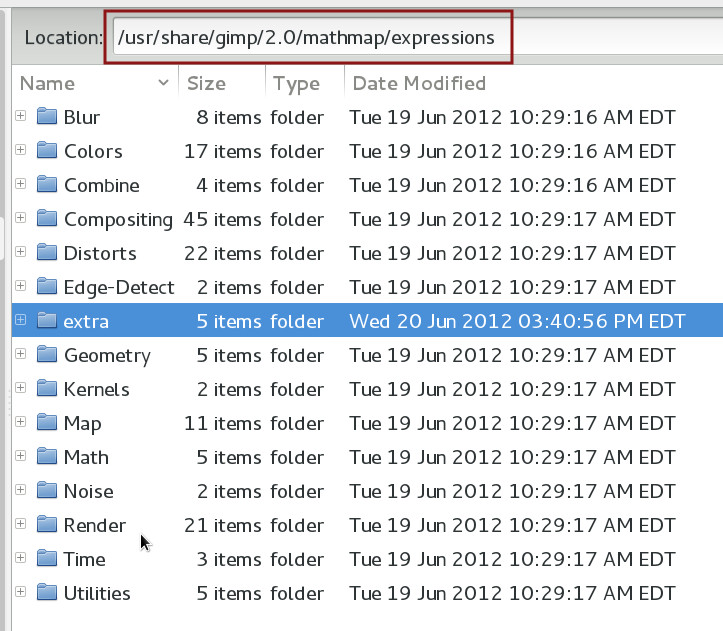Screen dimensions: 723x631
Task: Select the Compositing folder name
Action: coord(118,219)
